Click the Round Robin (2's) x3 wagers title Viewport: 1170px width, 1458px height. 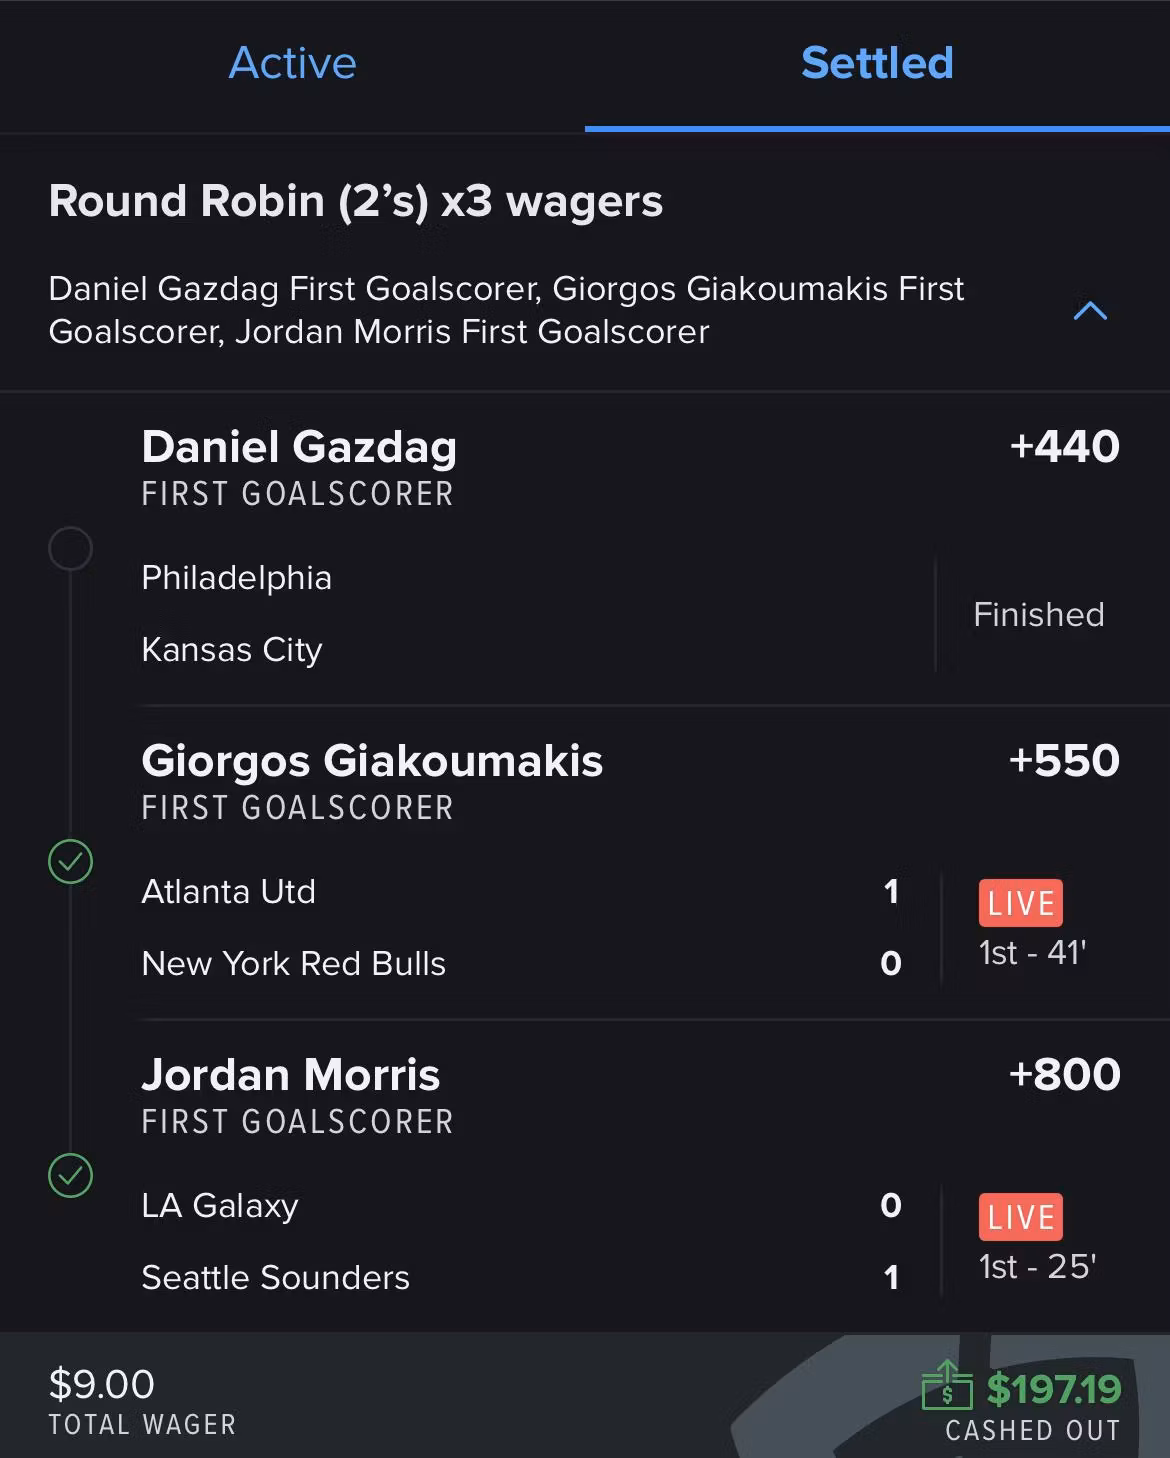click(355, 201)
